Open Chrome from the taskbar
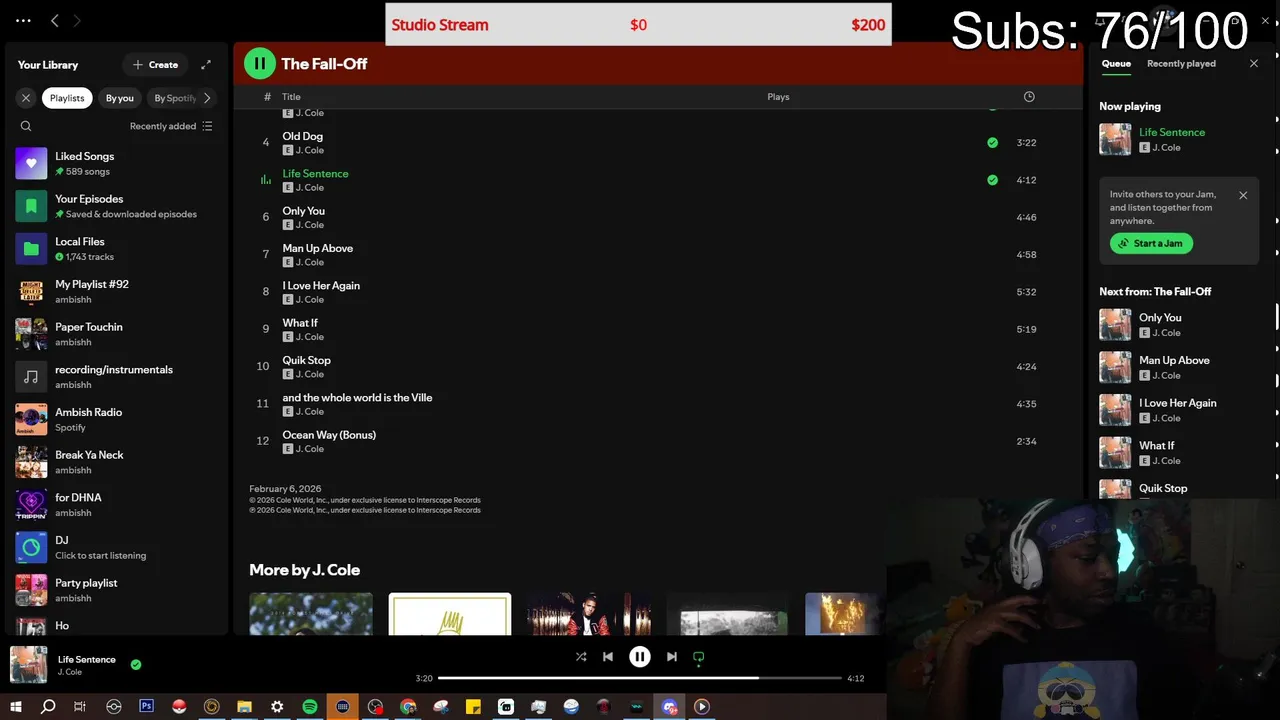1280x720 pixels. click(x=408, y=706)
